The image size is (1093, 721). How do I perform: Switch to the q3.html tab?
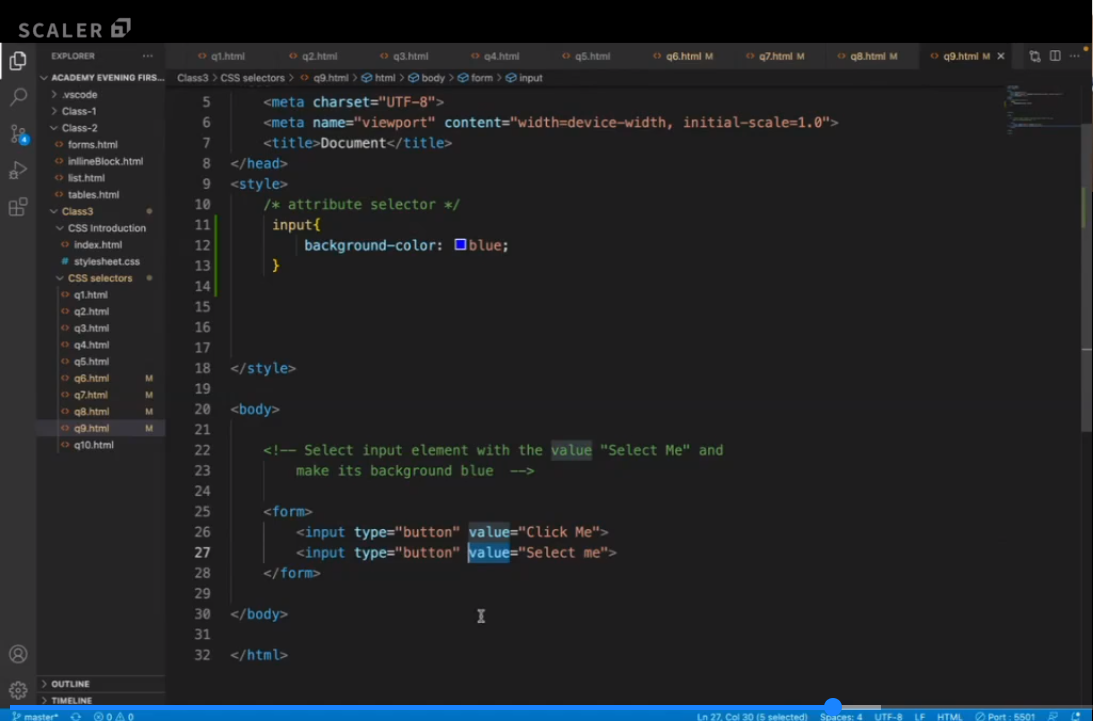point(410,57)
